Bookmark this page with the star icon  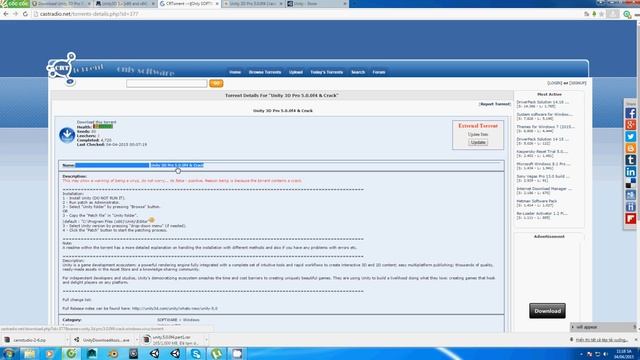(x=601, y=14)
